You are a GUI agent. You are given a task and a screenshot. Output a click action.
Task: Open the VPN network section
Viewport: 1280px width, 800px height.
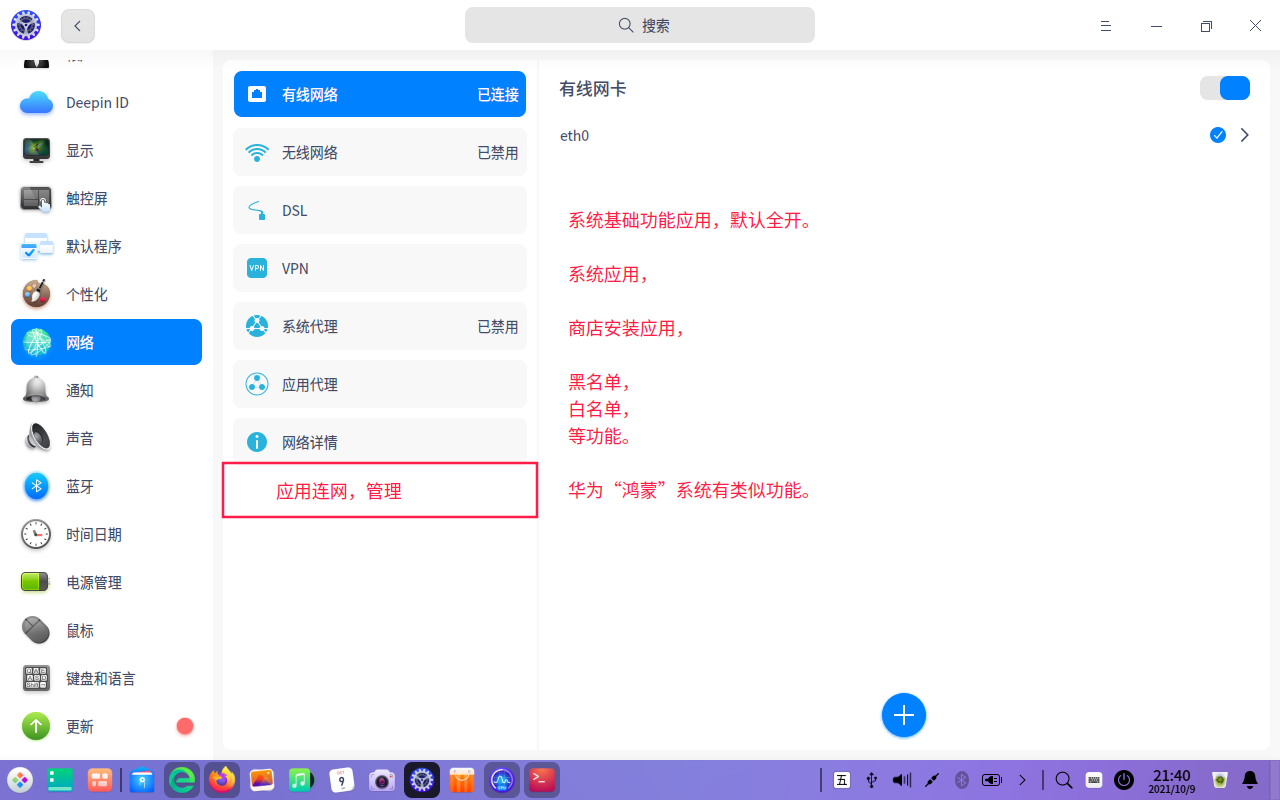[x=380, y=269]
